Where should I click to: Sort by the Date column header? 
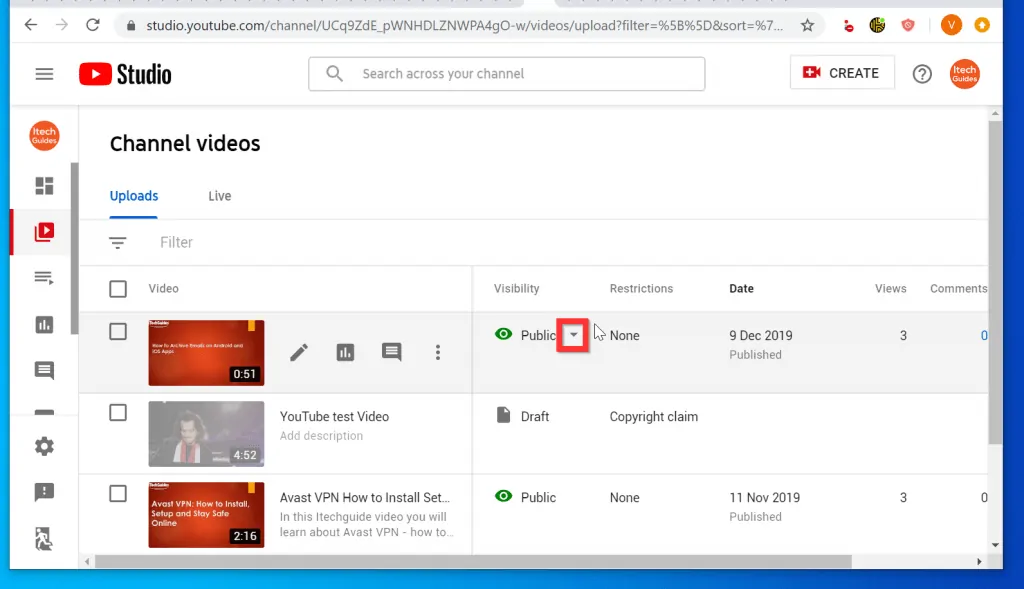[x=741, y=289]
